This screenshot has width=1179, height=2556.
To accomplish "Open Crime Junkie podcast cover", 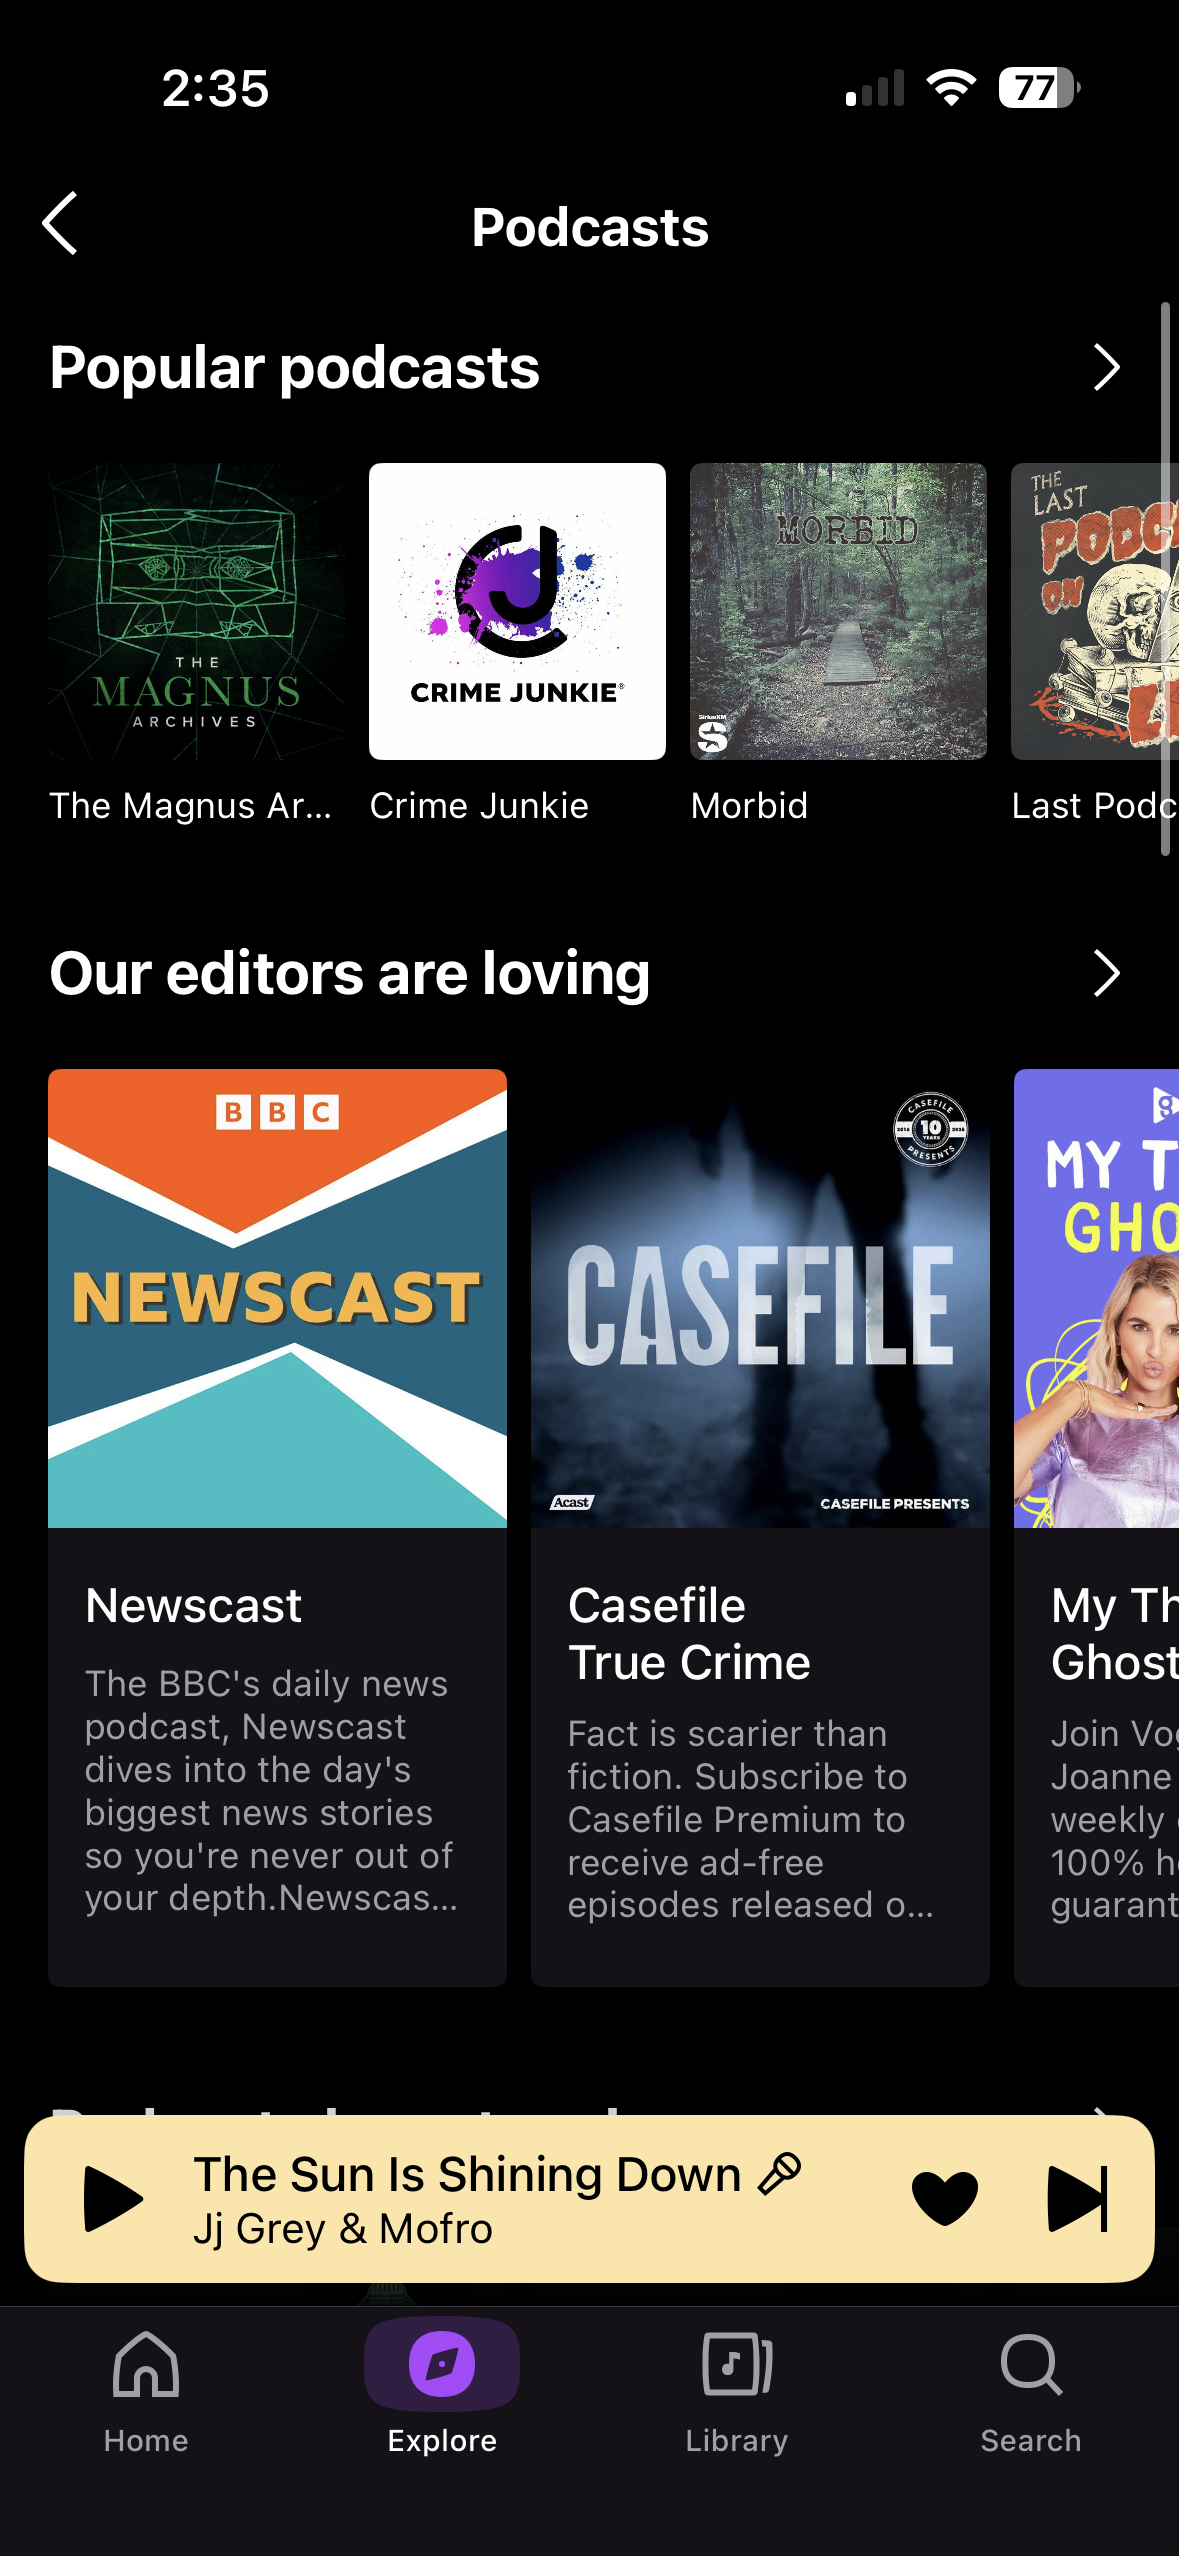I will pos(517,611).
